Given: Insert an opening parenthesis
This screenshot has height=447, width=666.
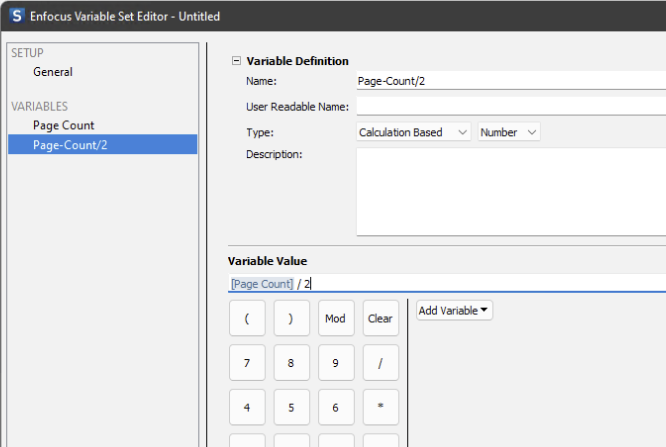Looking at the screenshot, I should coord(247,318).
